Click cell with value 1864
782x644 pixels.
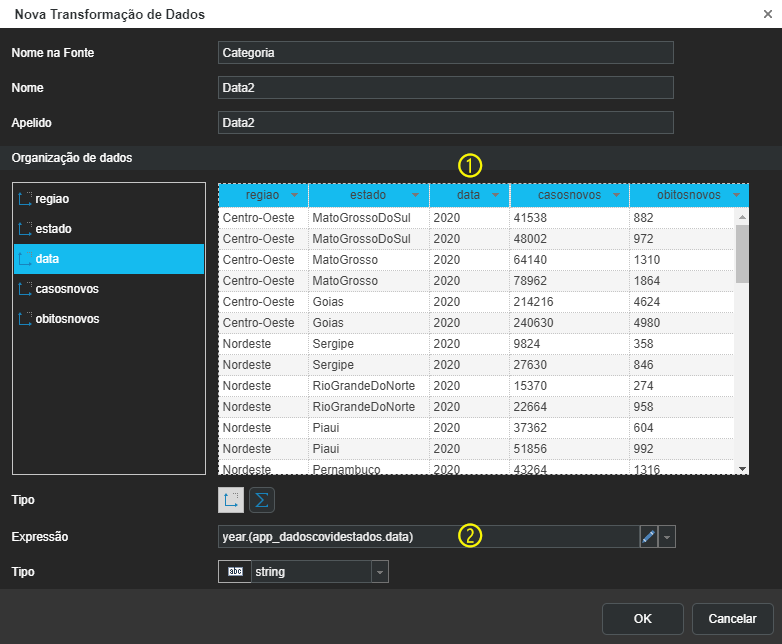(x=682, y=281)
